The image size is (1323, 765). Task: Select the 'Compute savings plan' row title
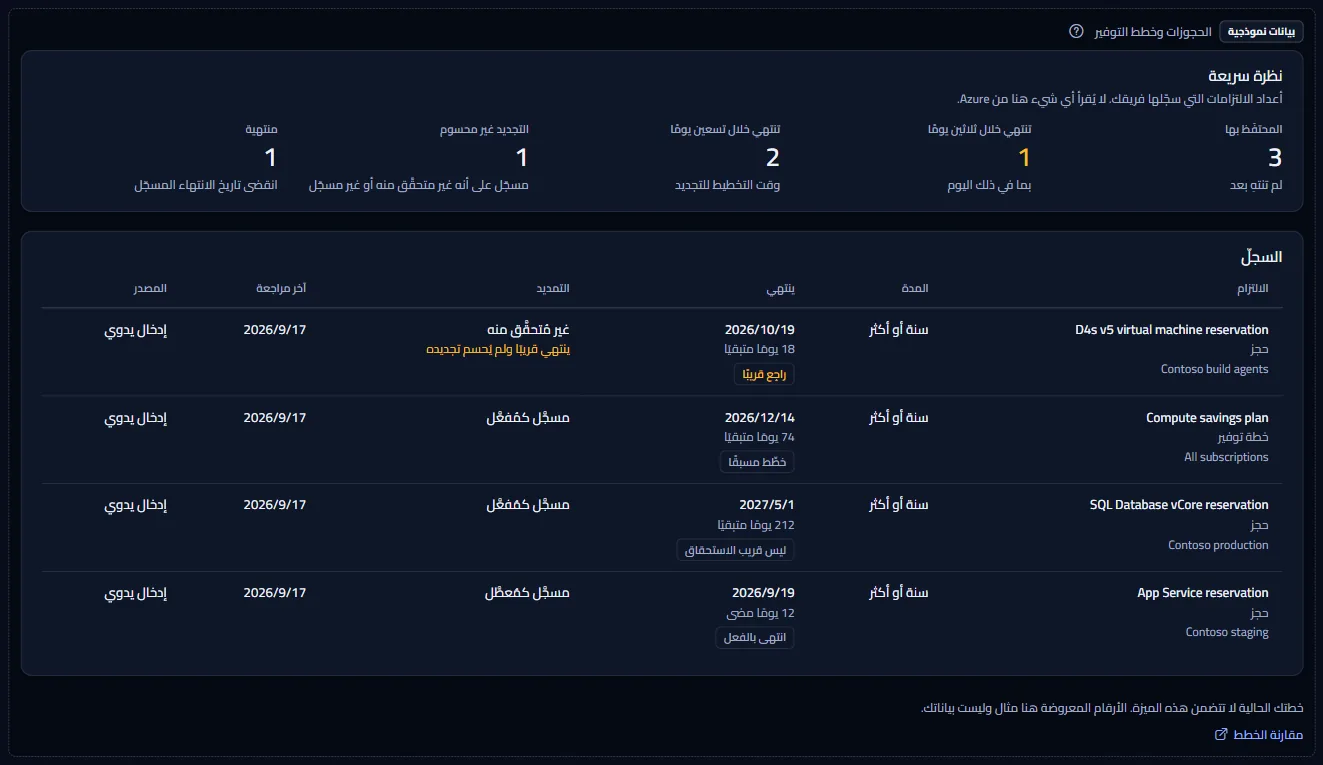[x=1207, y=418]
